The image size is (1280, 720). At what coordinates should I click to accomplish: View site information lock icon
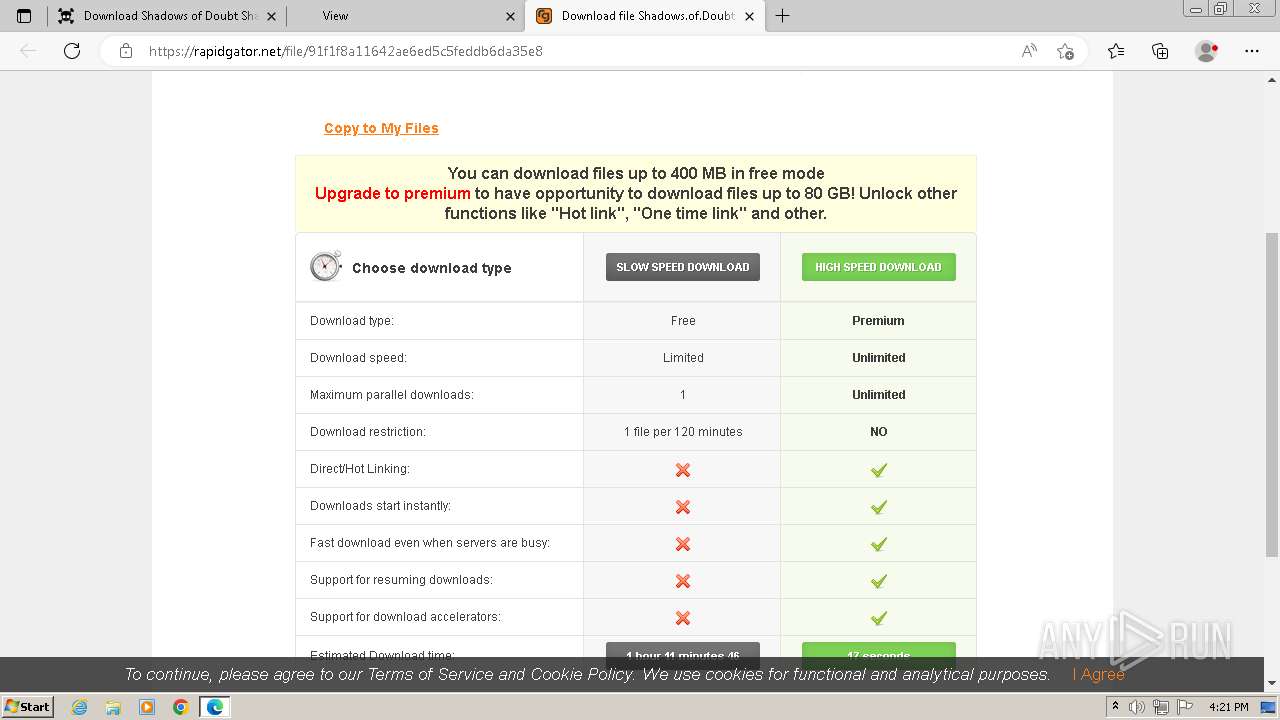(126, 51)
